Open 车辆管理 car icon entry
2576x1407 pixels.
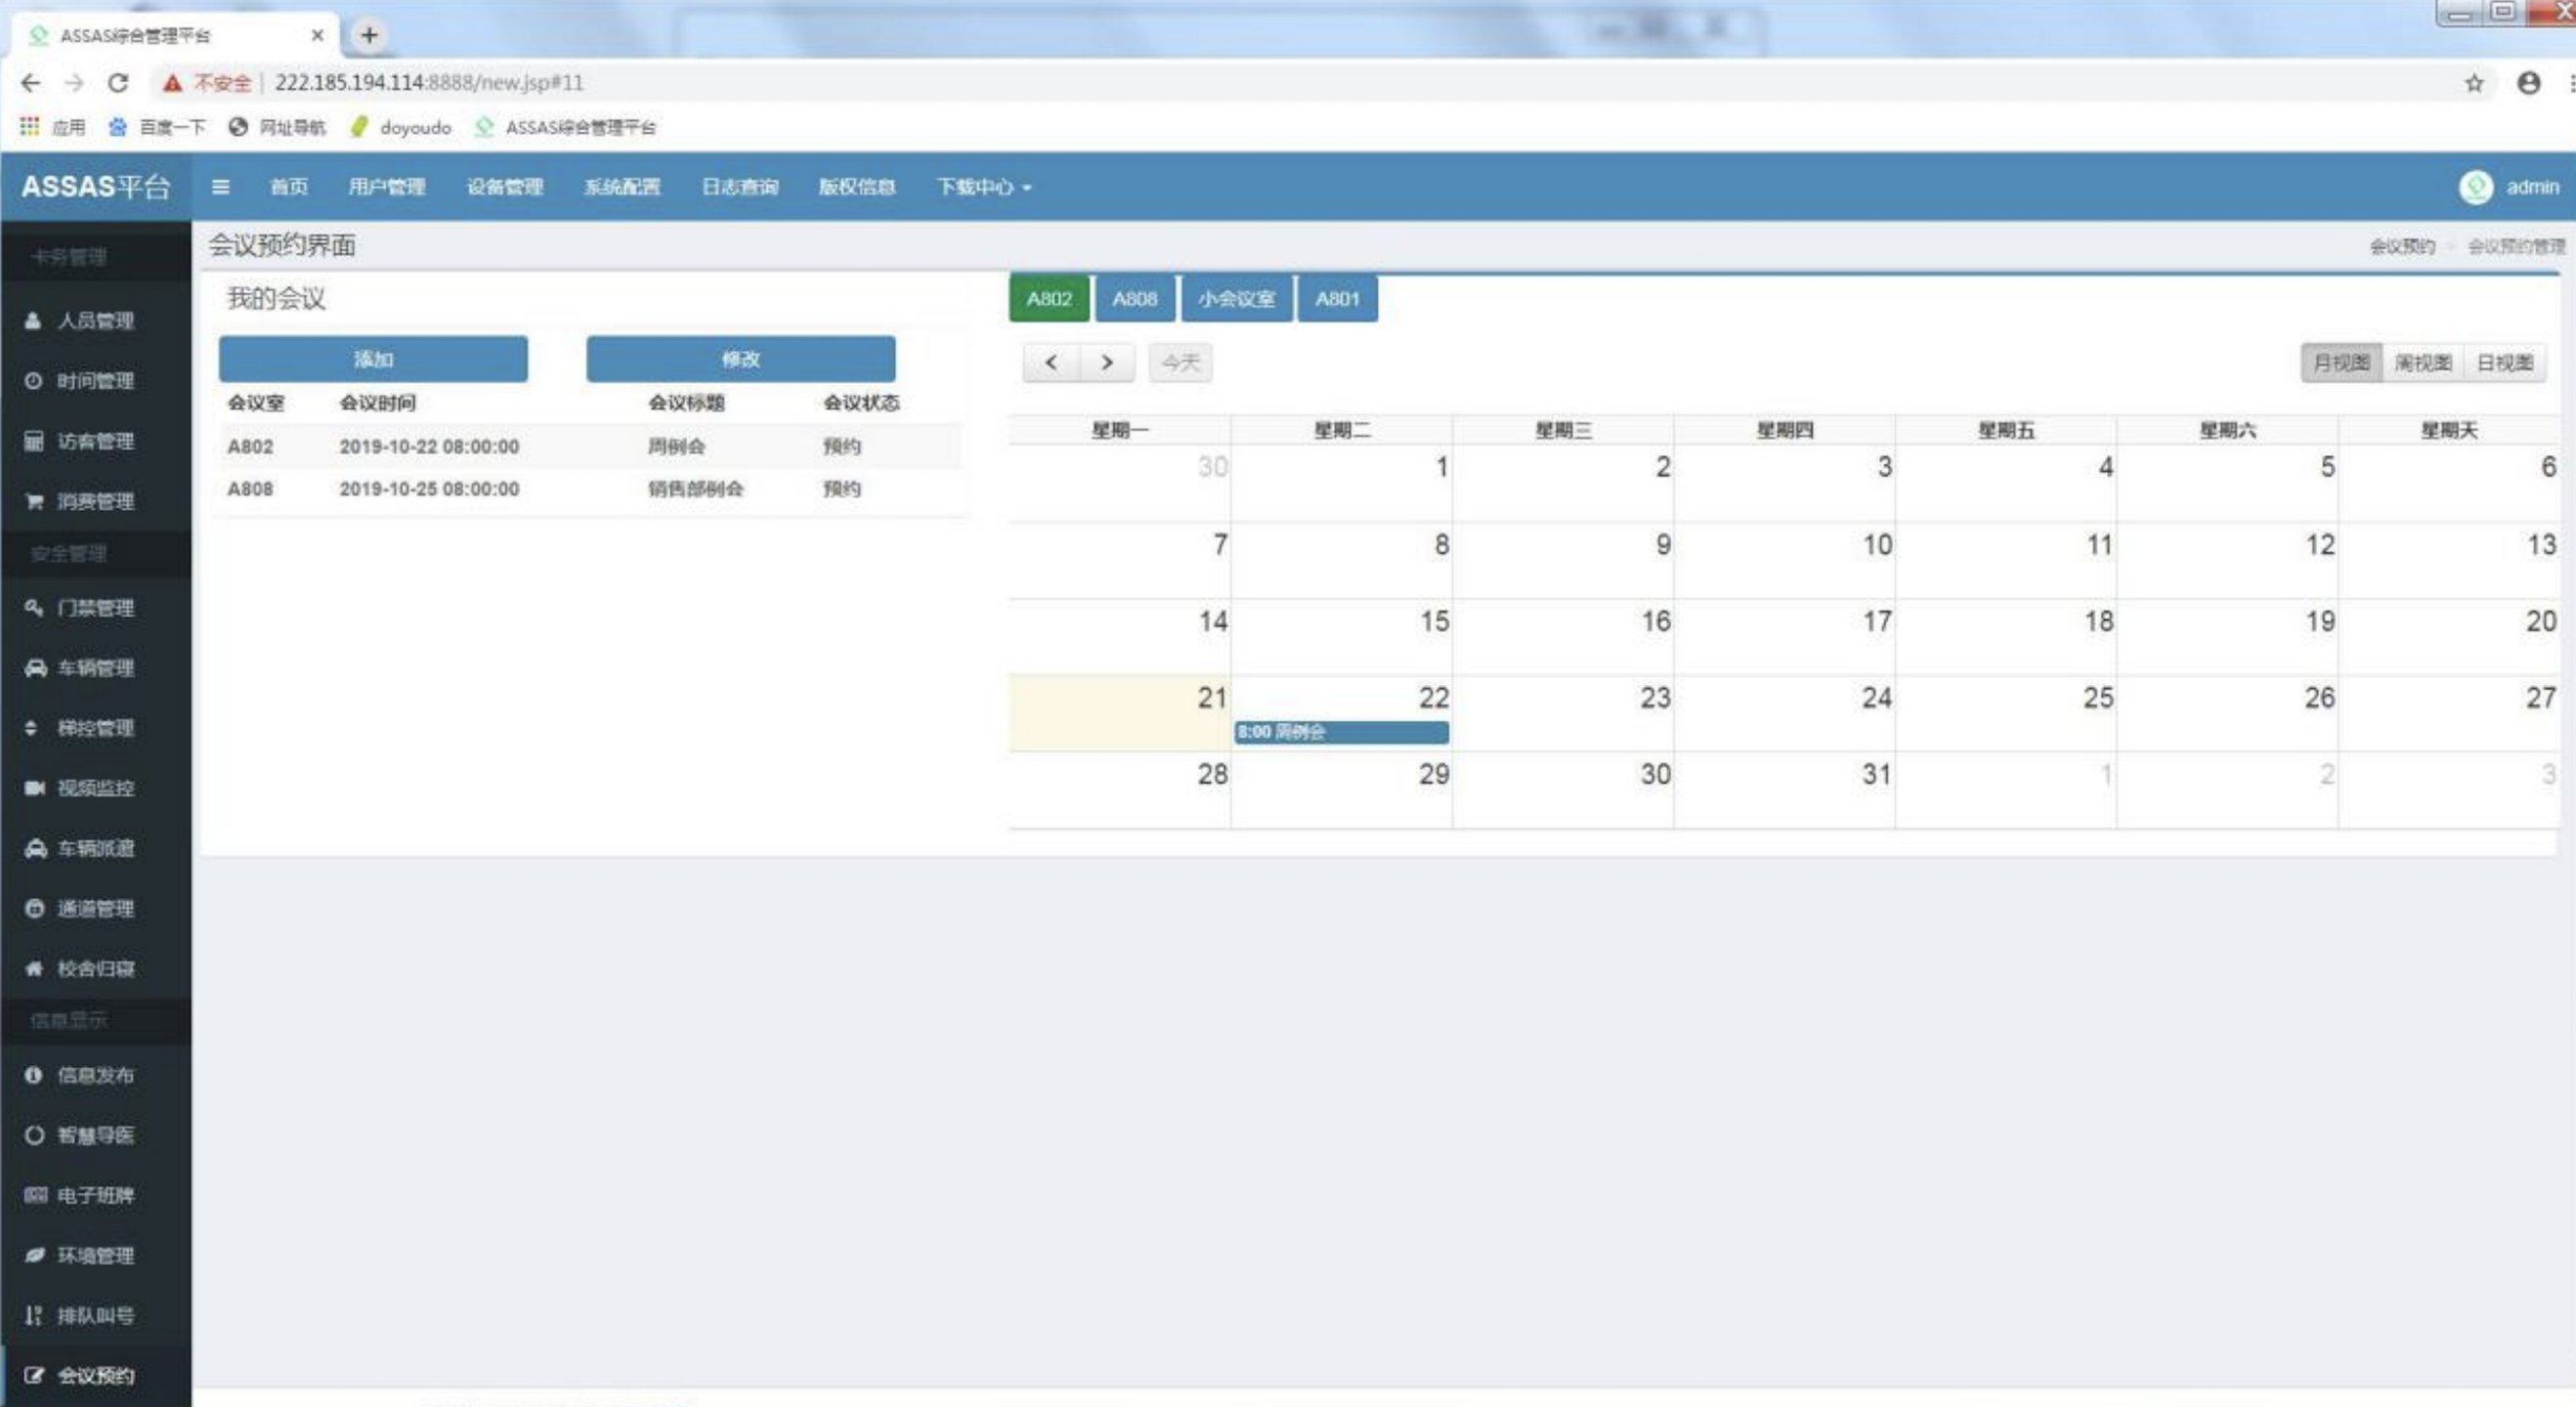tap(94, 668)
